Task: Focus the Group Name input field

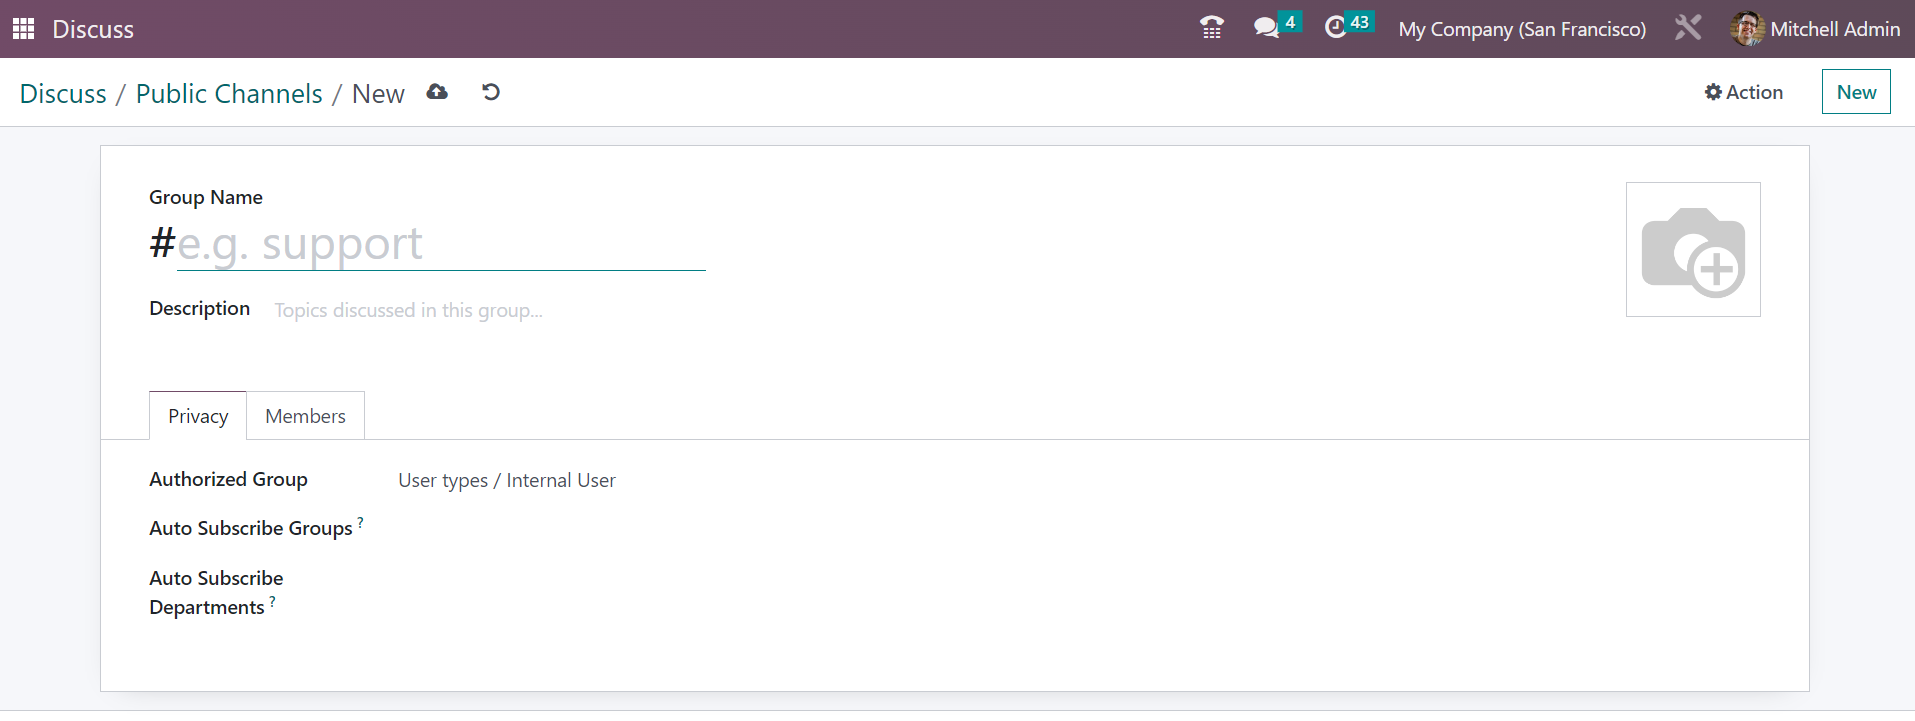Action: [440, 245]
